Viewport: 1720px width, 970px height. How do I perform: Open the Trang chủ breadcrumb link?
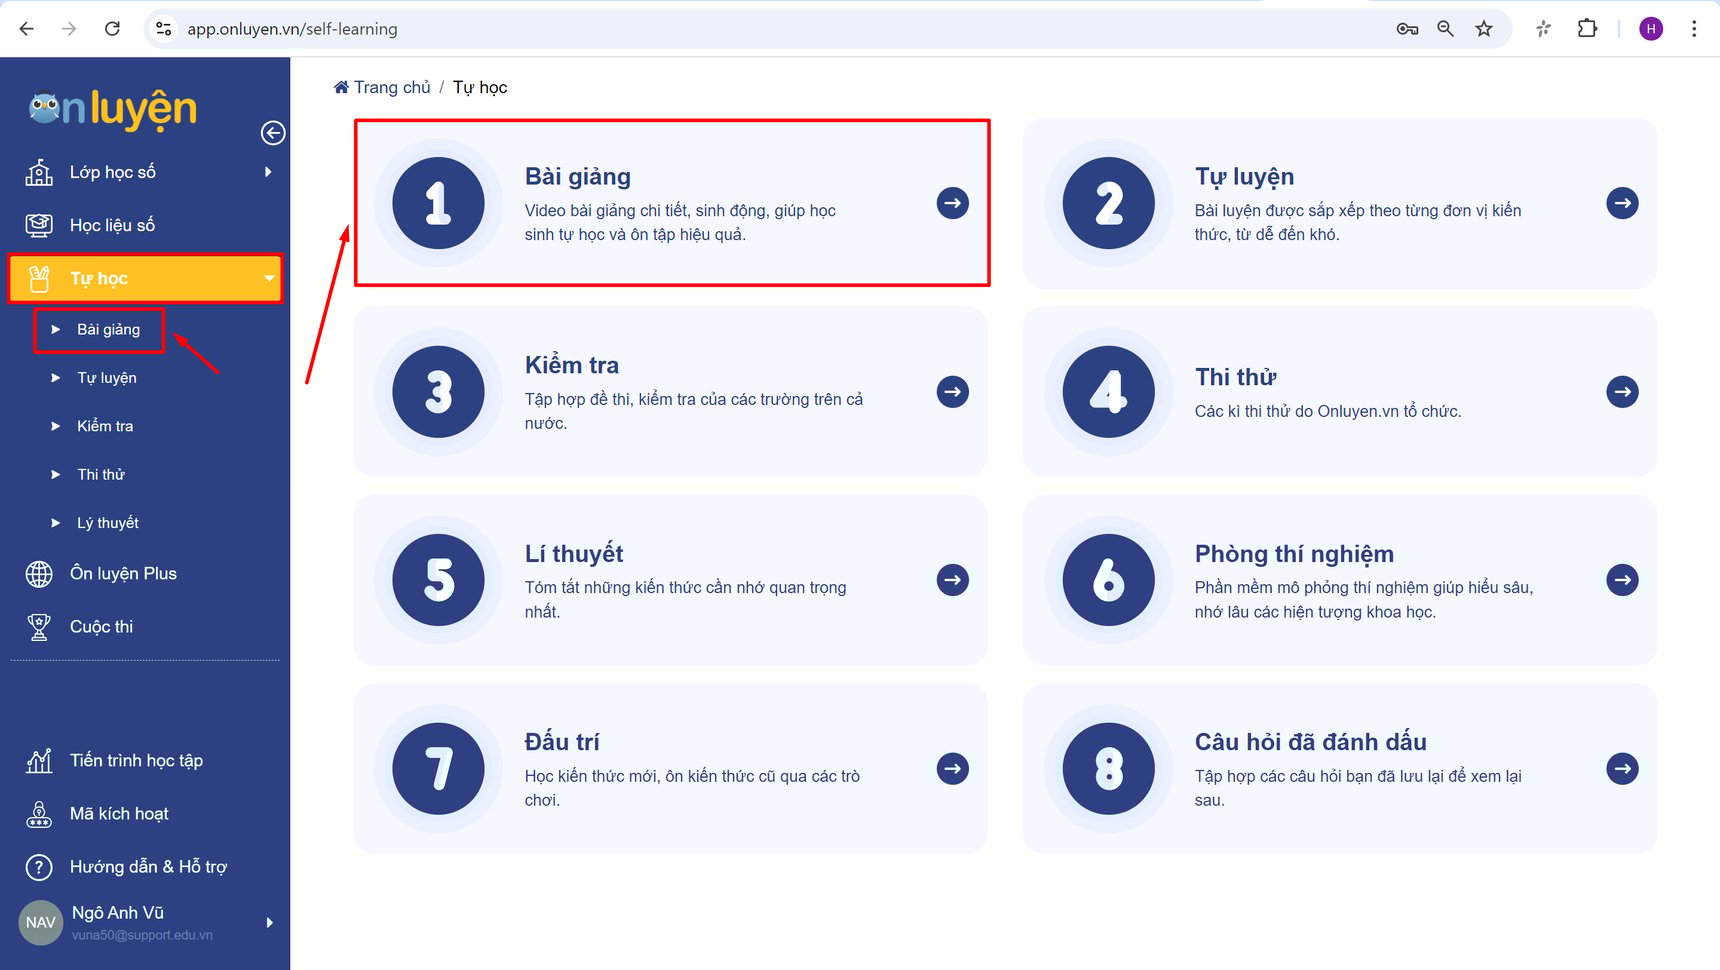coord(391,87)
